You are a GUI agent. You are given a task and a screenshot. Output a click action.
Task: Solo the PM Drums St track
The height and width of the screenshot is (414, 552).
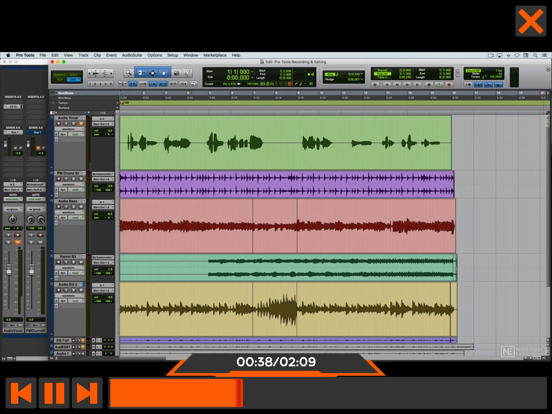click(x=74, y=179)
